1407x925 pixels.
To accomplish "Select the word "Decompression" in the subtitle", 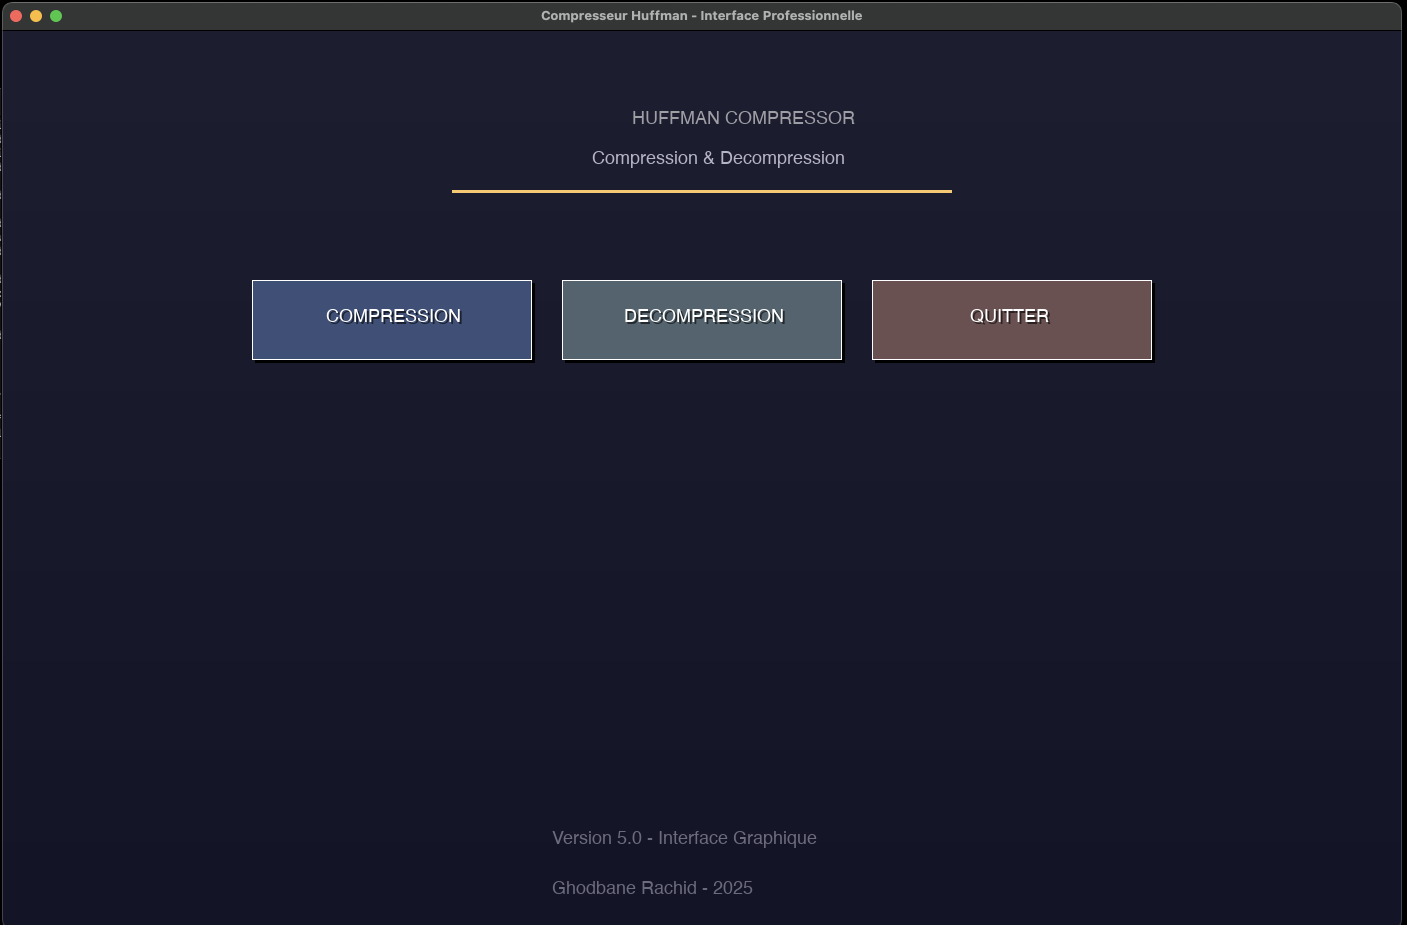I will tap(782, 158).
